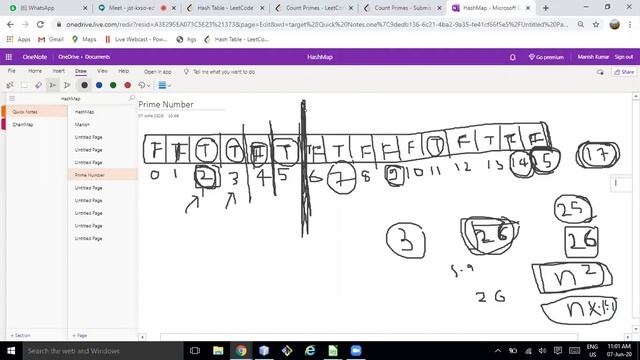Click the address bar URL

[316, 24]
